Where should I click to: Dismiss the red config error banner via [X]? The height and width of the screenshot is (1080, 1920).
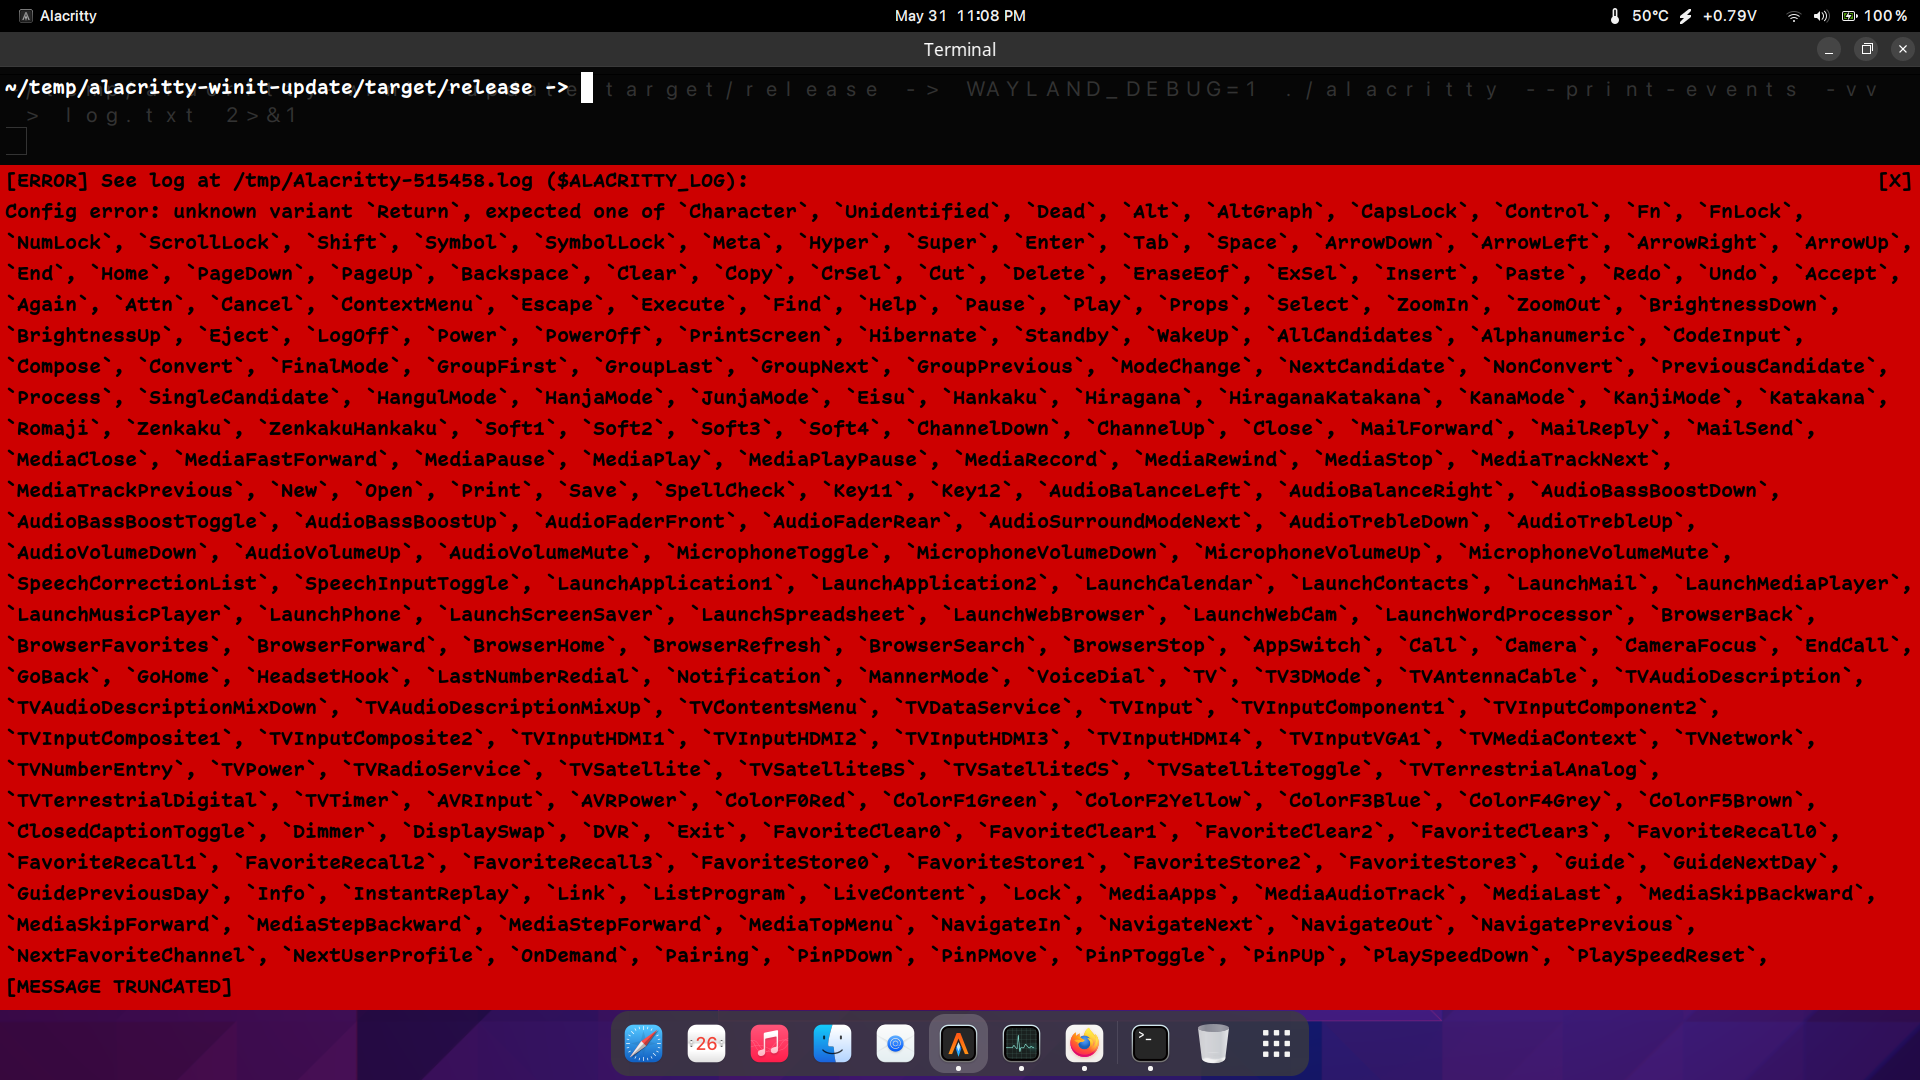(1895, 181)
